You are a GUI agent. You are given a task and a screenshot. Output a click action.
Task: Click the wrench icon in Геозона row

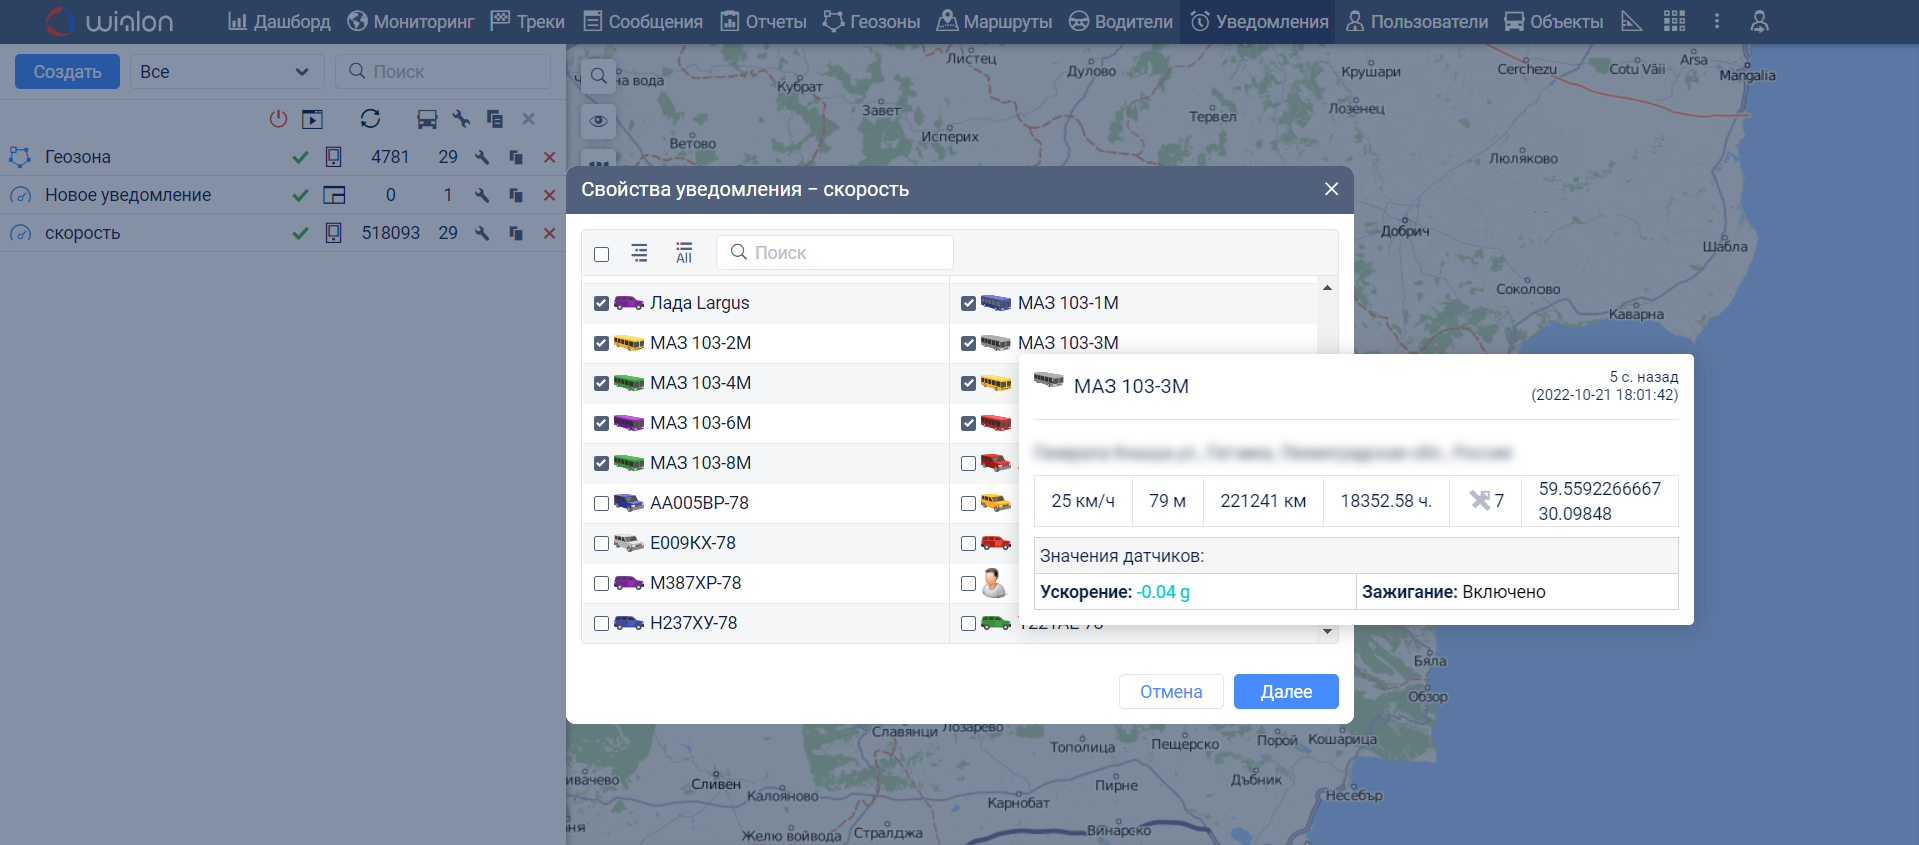point(482,157)
